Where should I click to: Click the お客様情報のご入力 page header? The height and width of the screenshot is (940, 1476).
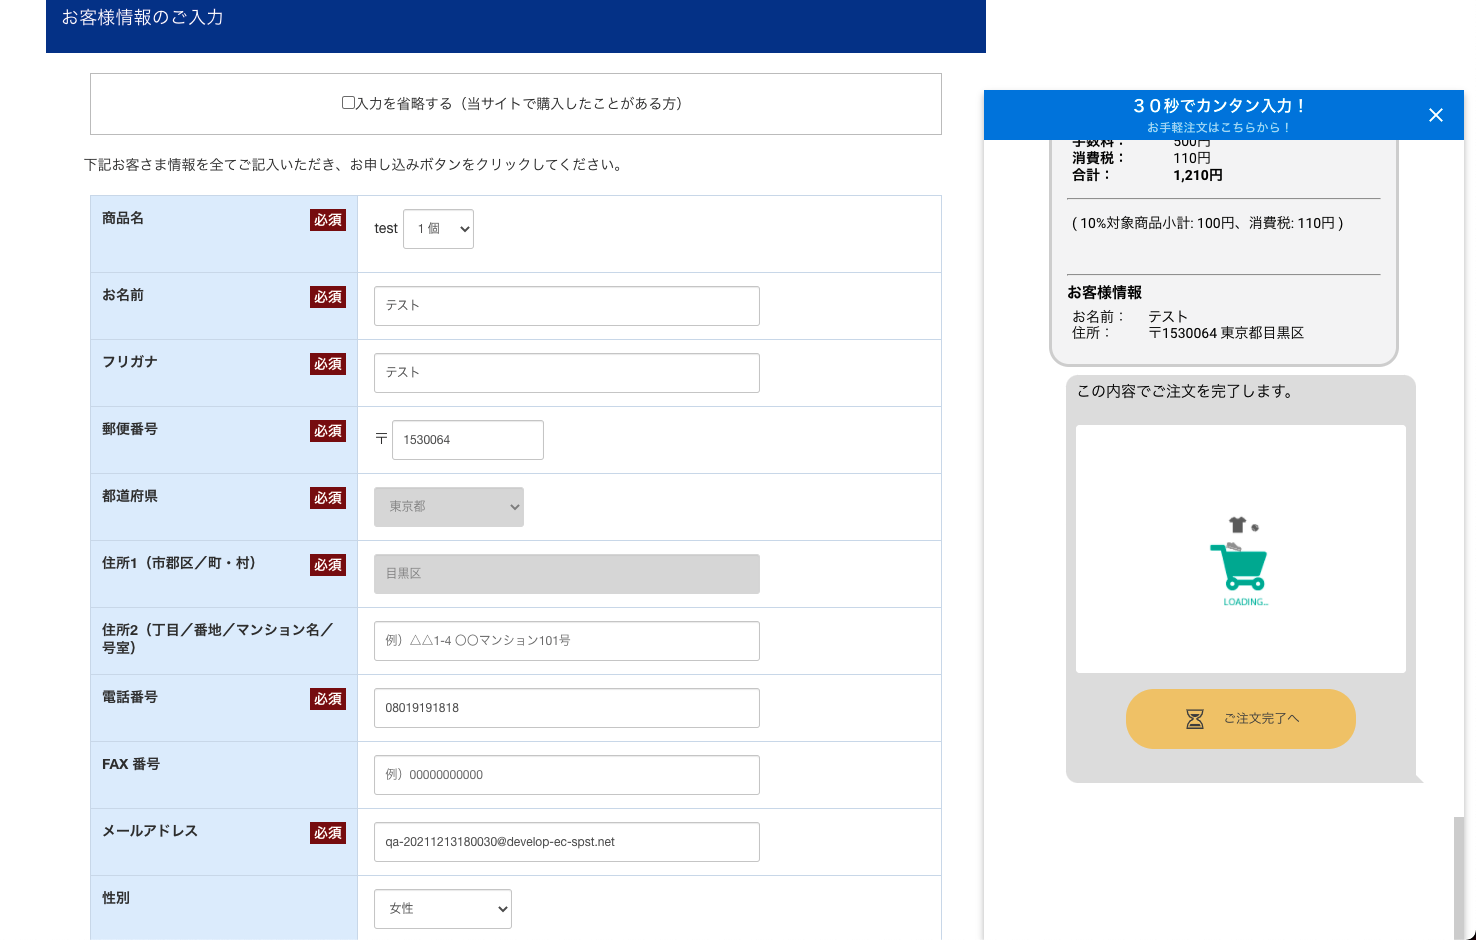(x=143, y=18)
